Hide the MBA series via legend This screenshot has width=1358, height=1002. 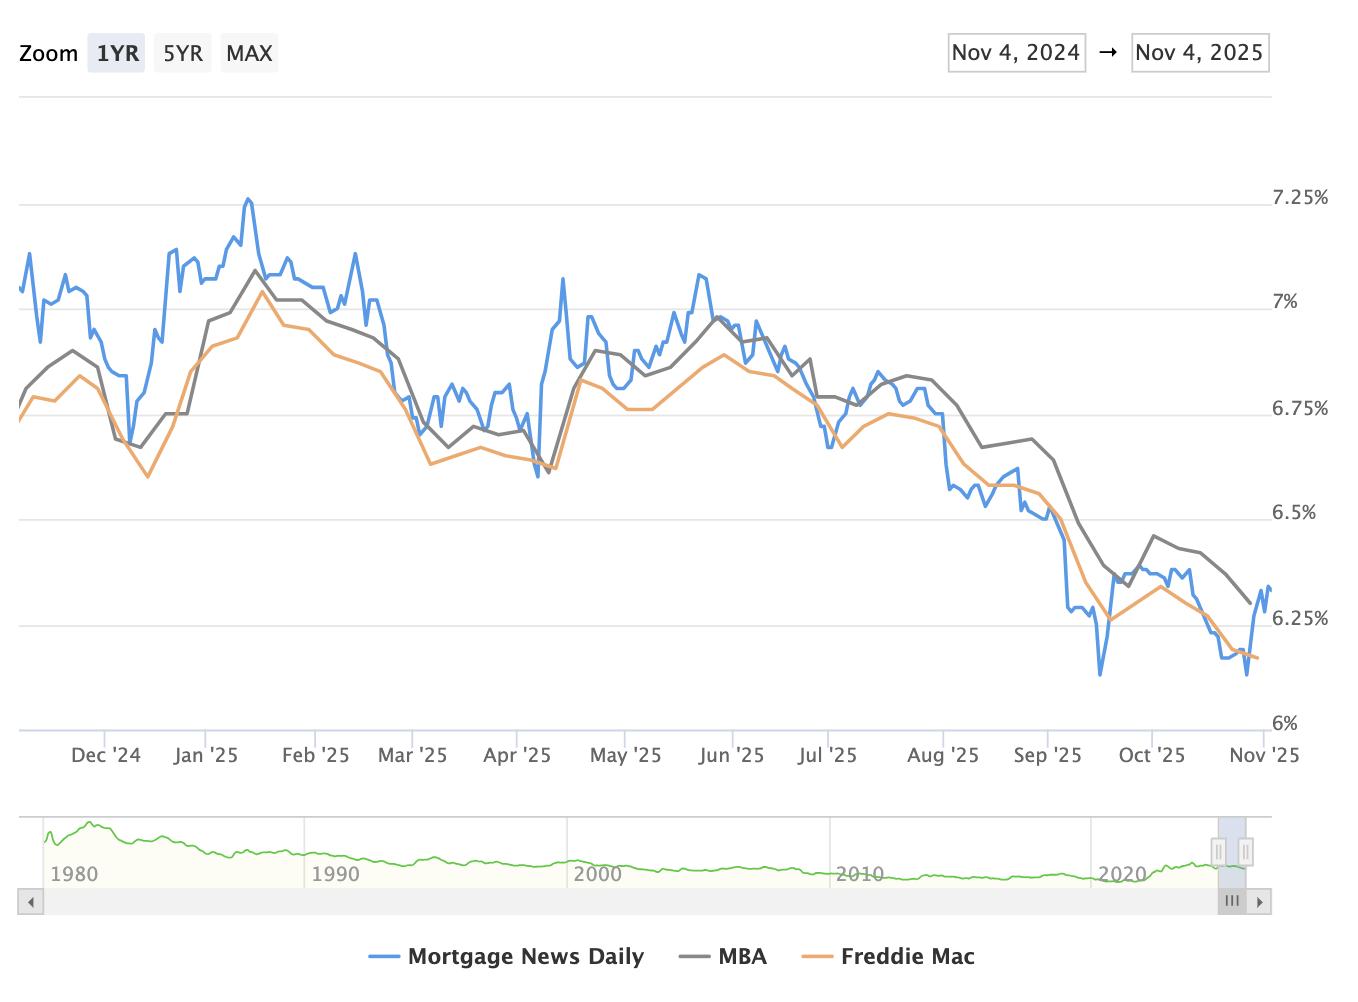coord(742,957)
